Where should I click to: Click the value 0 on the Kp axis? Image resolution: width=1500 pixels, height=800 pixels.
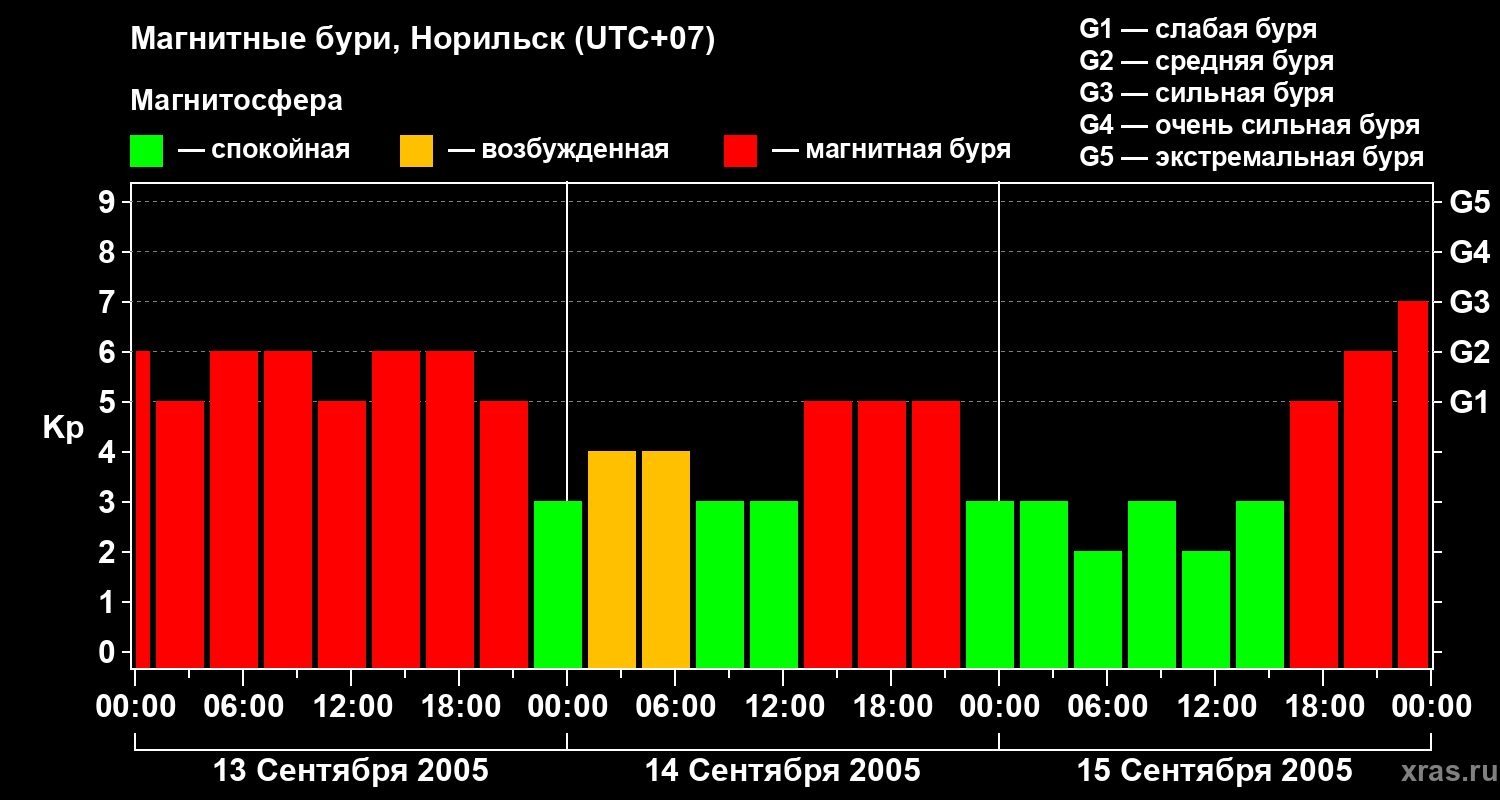(x=109, y=652)
